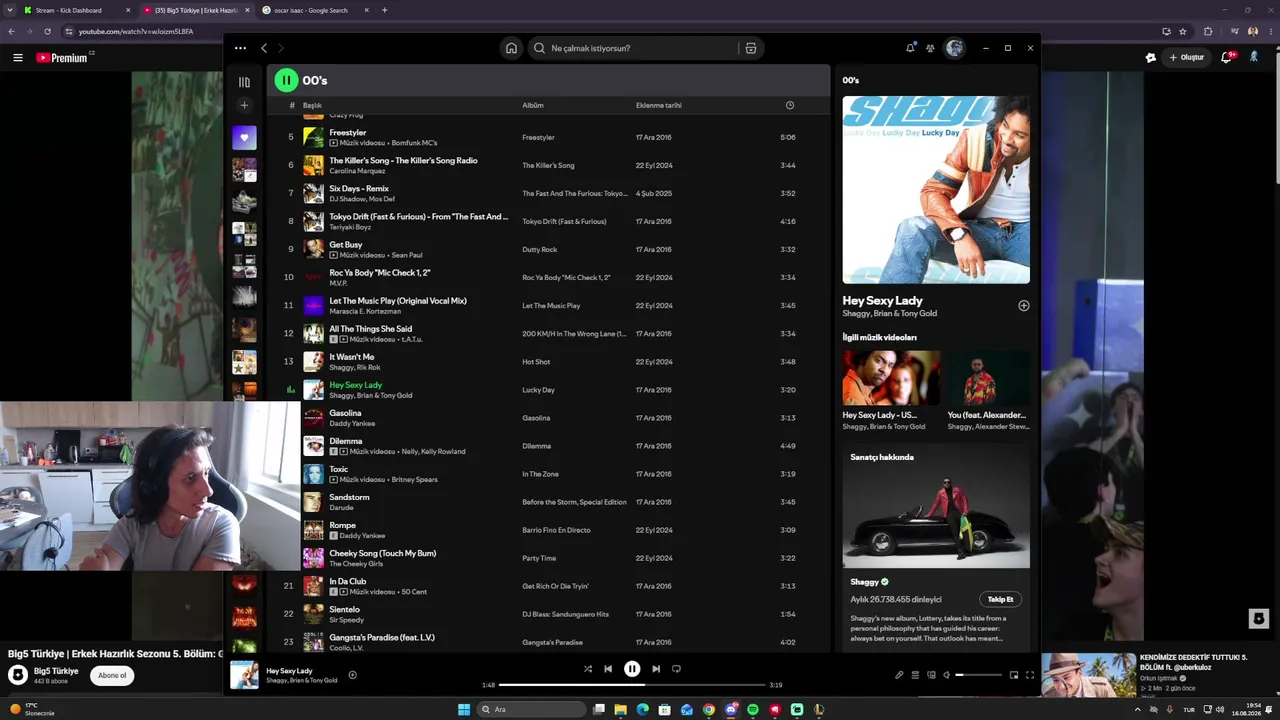
Task: Open the Windows Start menu
Action: point(464,709)
